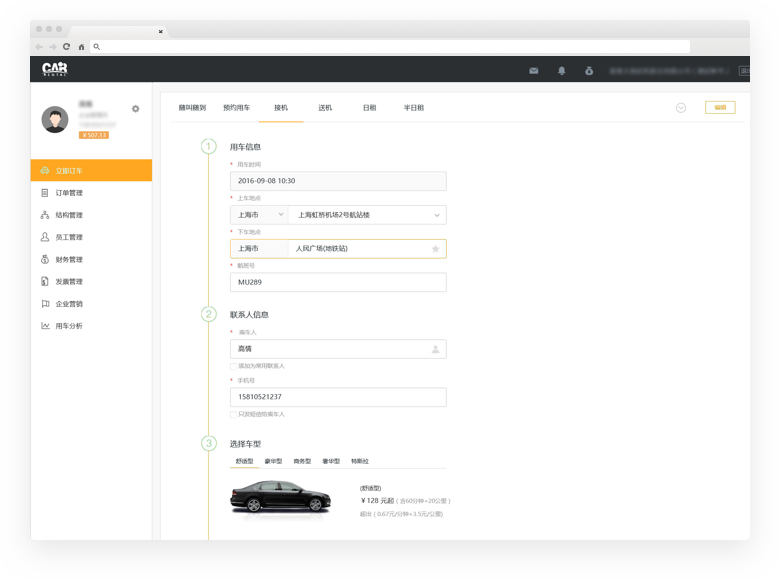Switch to the 半日租 tab
Screen dimensions: 780x580
(x=414, y=107)
